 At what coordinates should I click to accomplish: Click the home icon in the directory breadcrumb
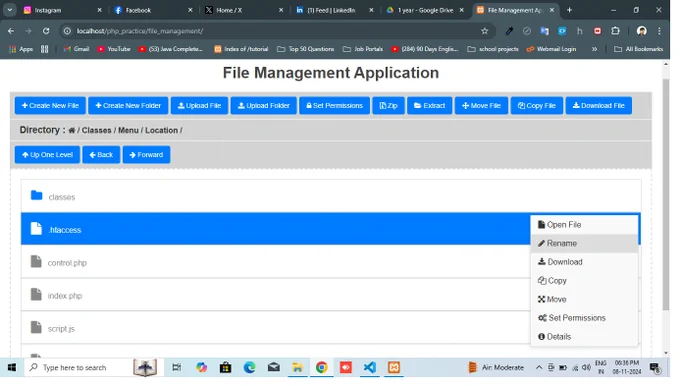coord(72,131)
